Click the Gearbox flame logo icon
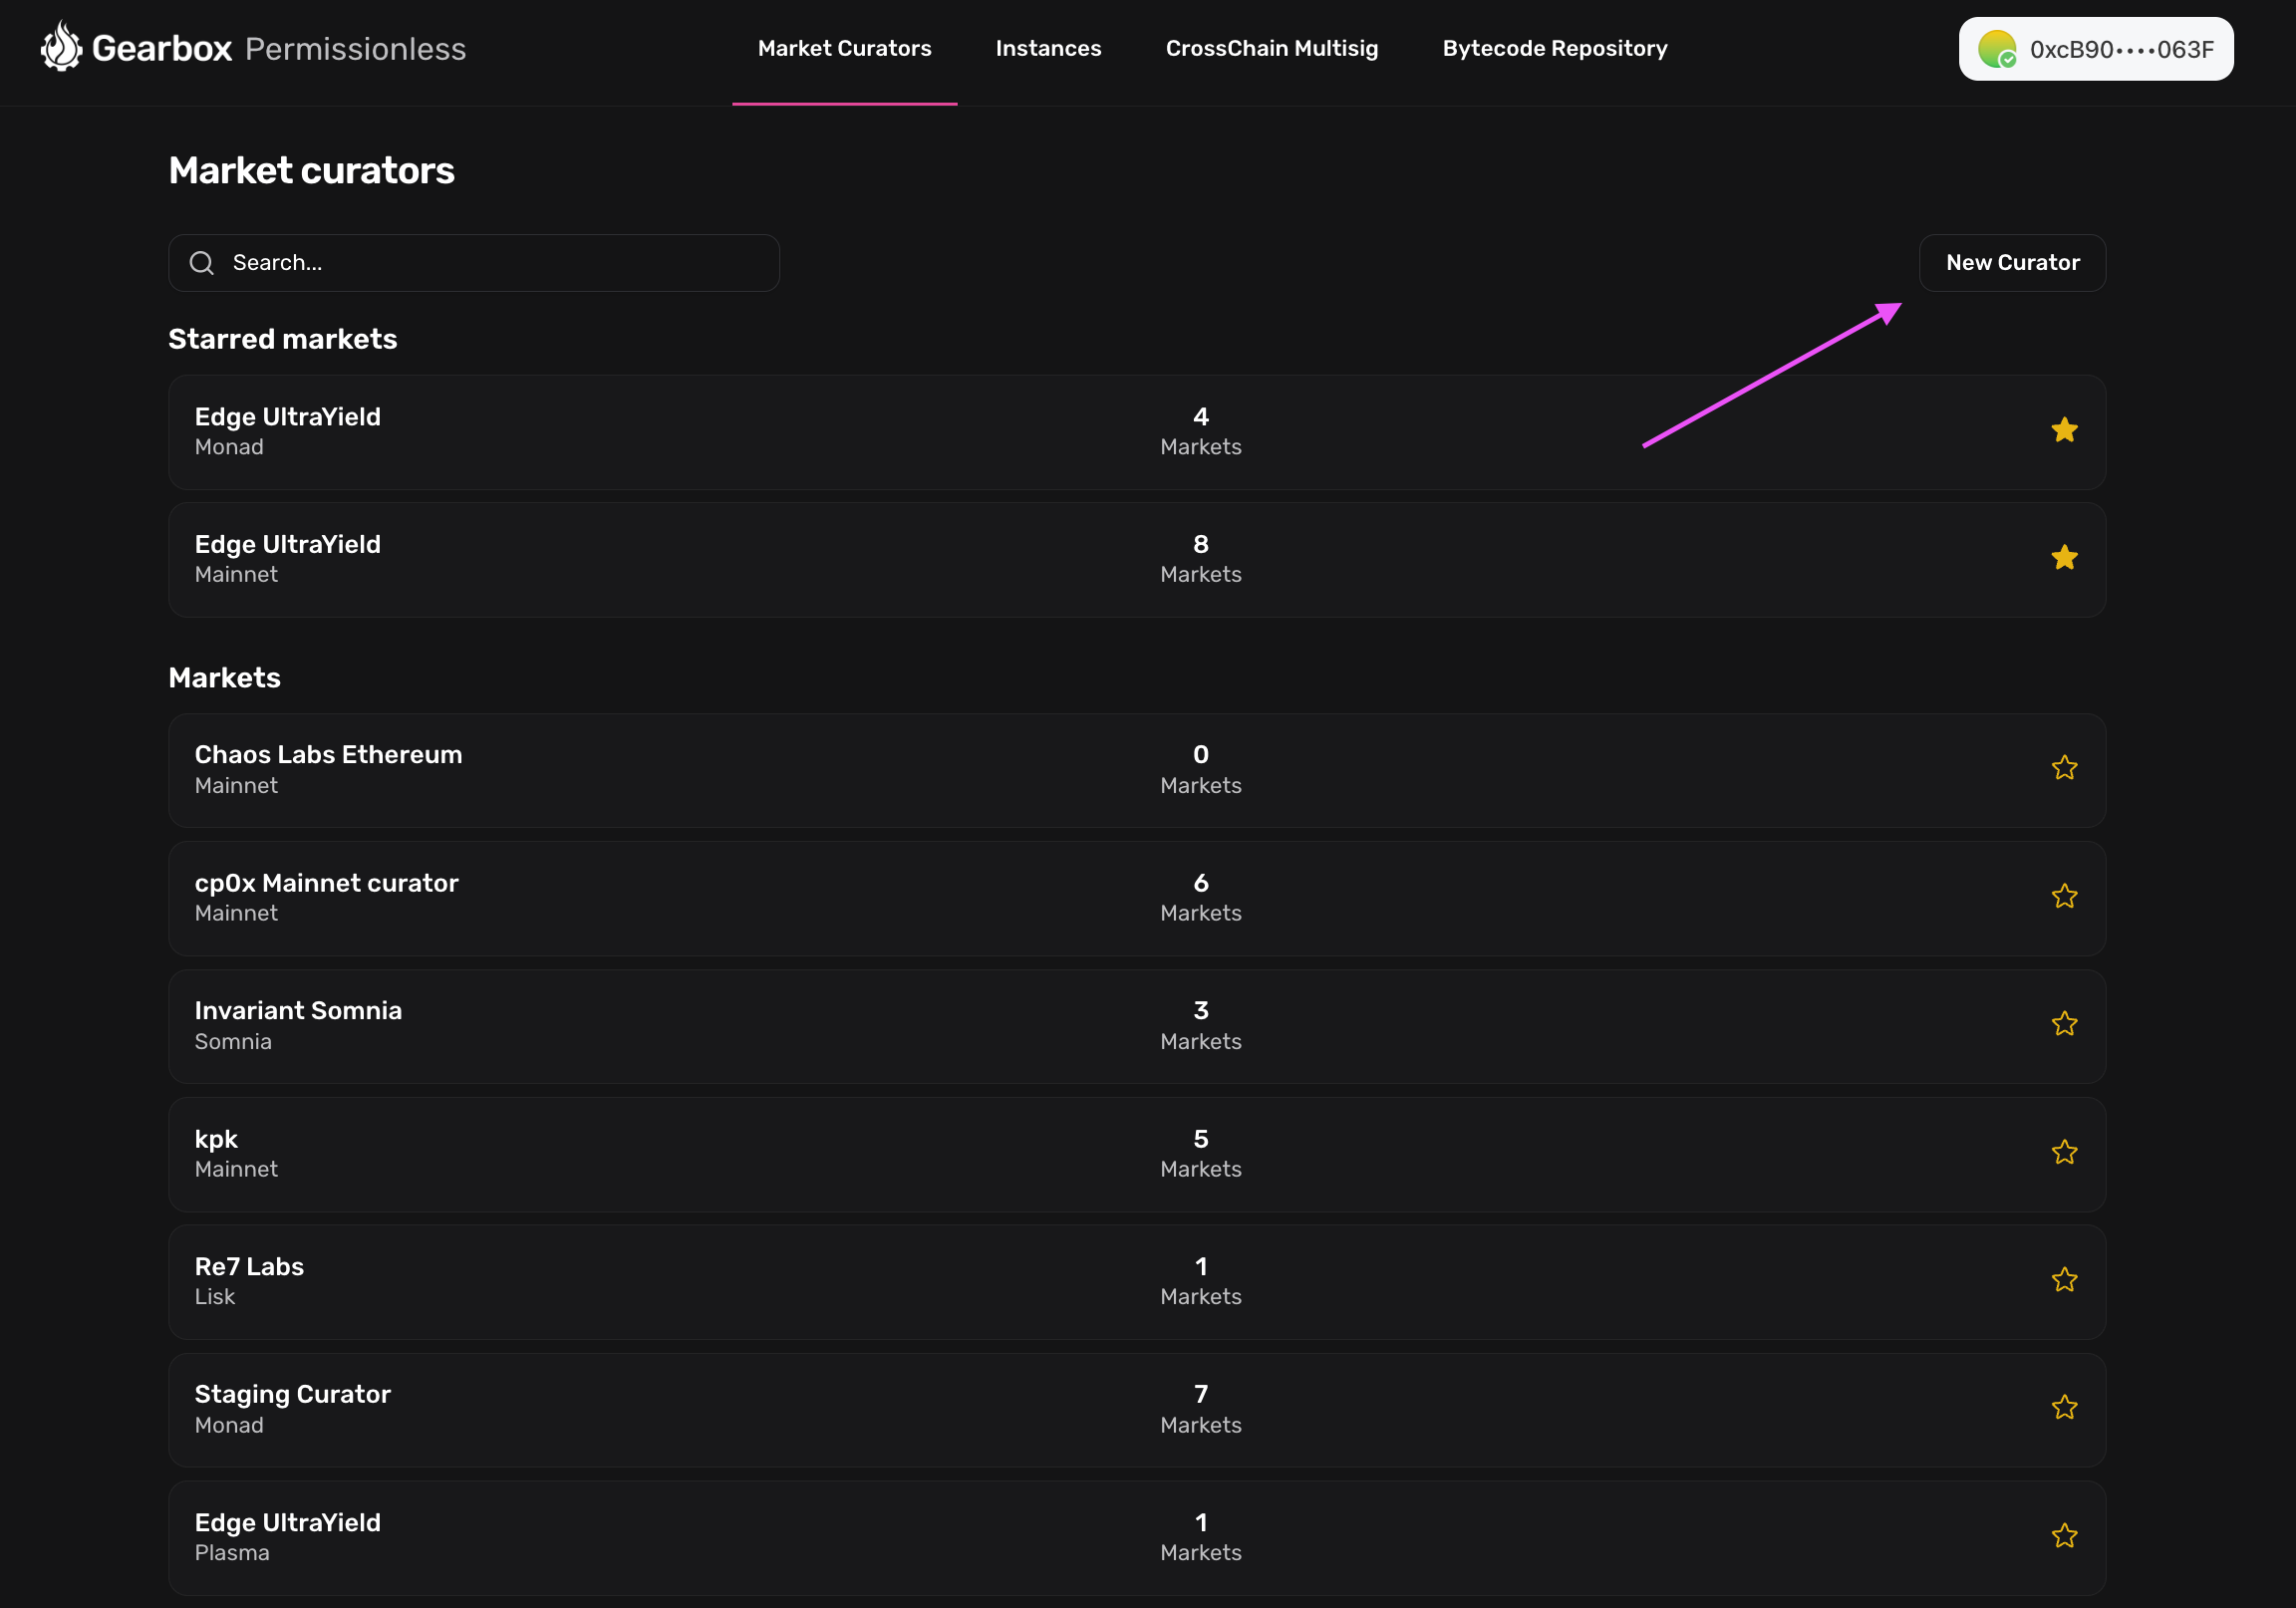Image resolution: width=2296 pixels, height=1608 pixels. tap(61, 47)
